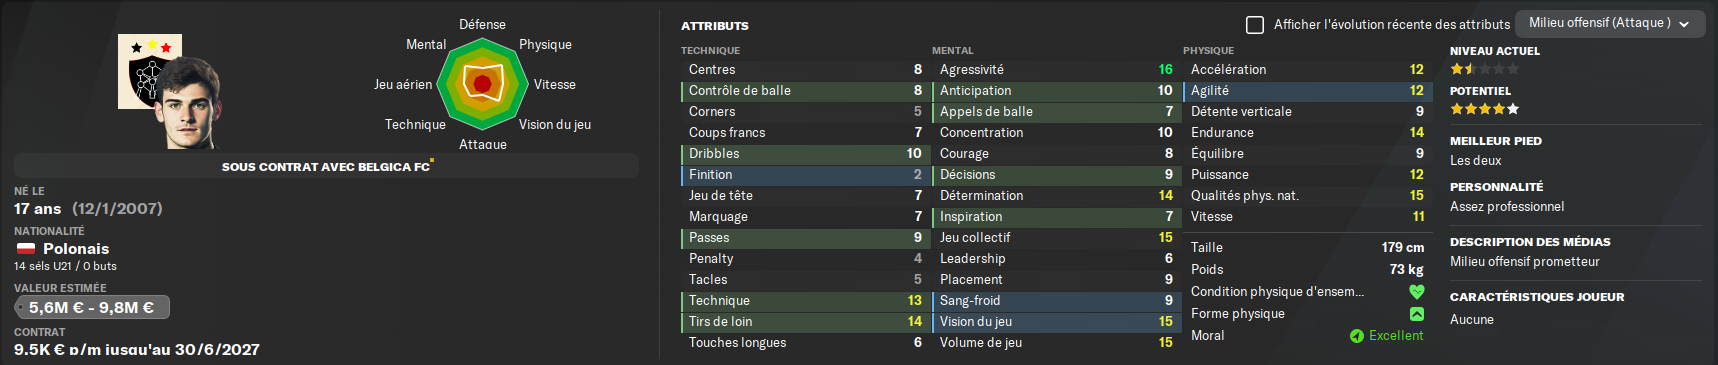This screenshot has height=365, width=1718.
Task: Click the green Forme physique arrow icon
Action: coord(1416,314)
